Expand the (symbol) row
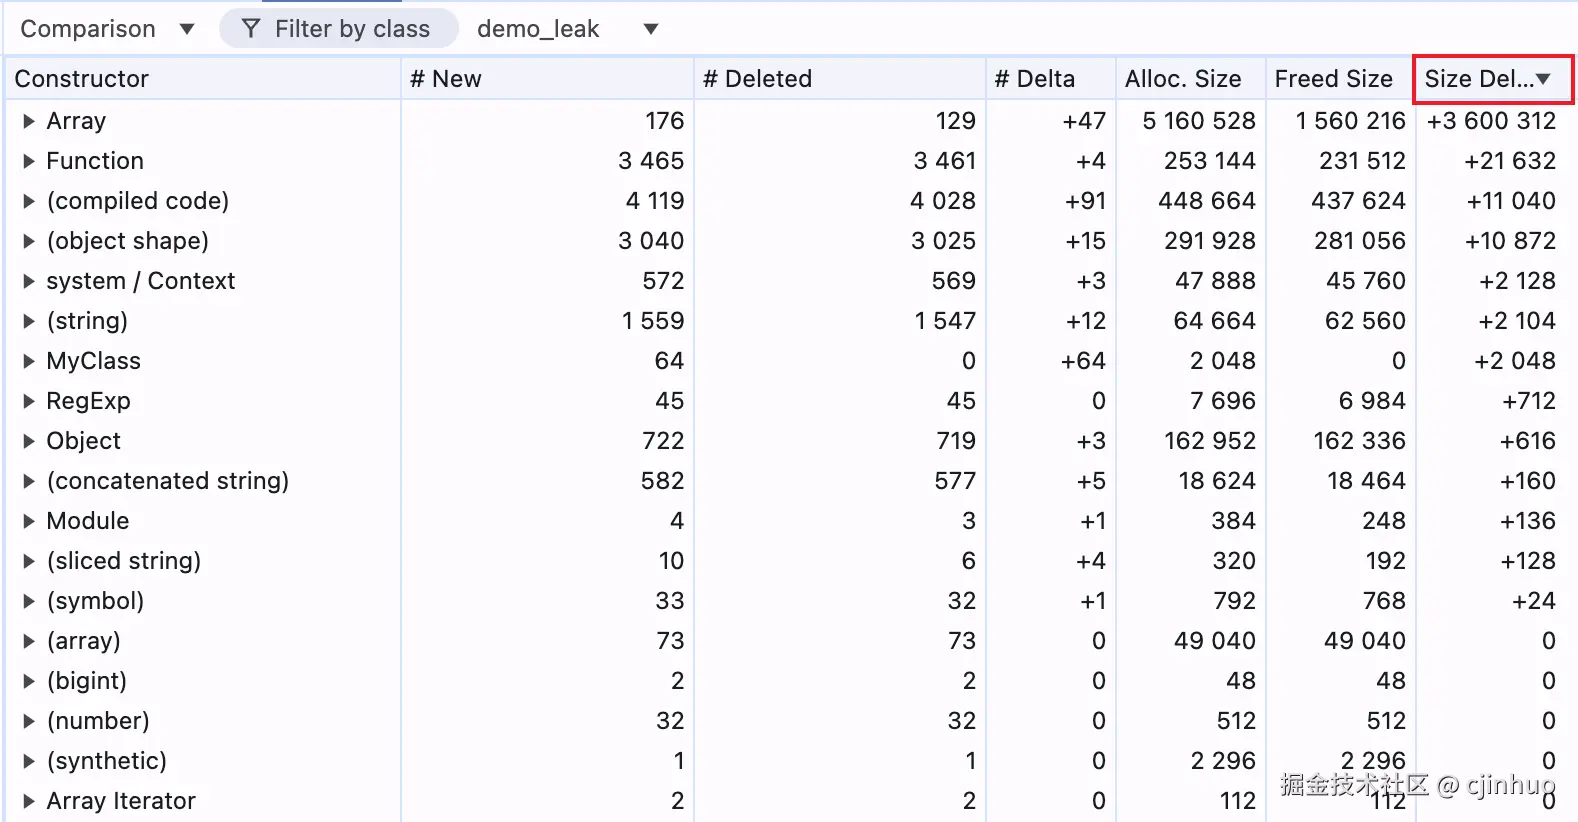The width and height of the screenshot is (1578, 822). coord(28,601)
